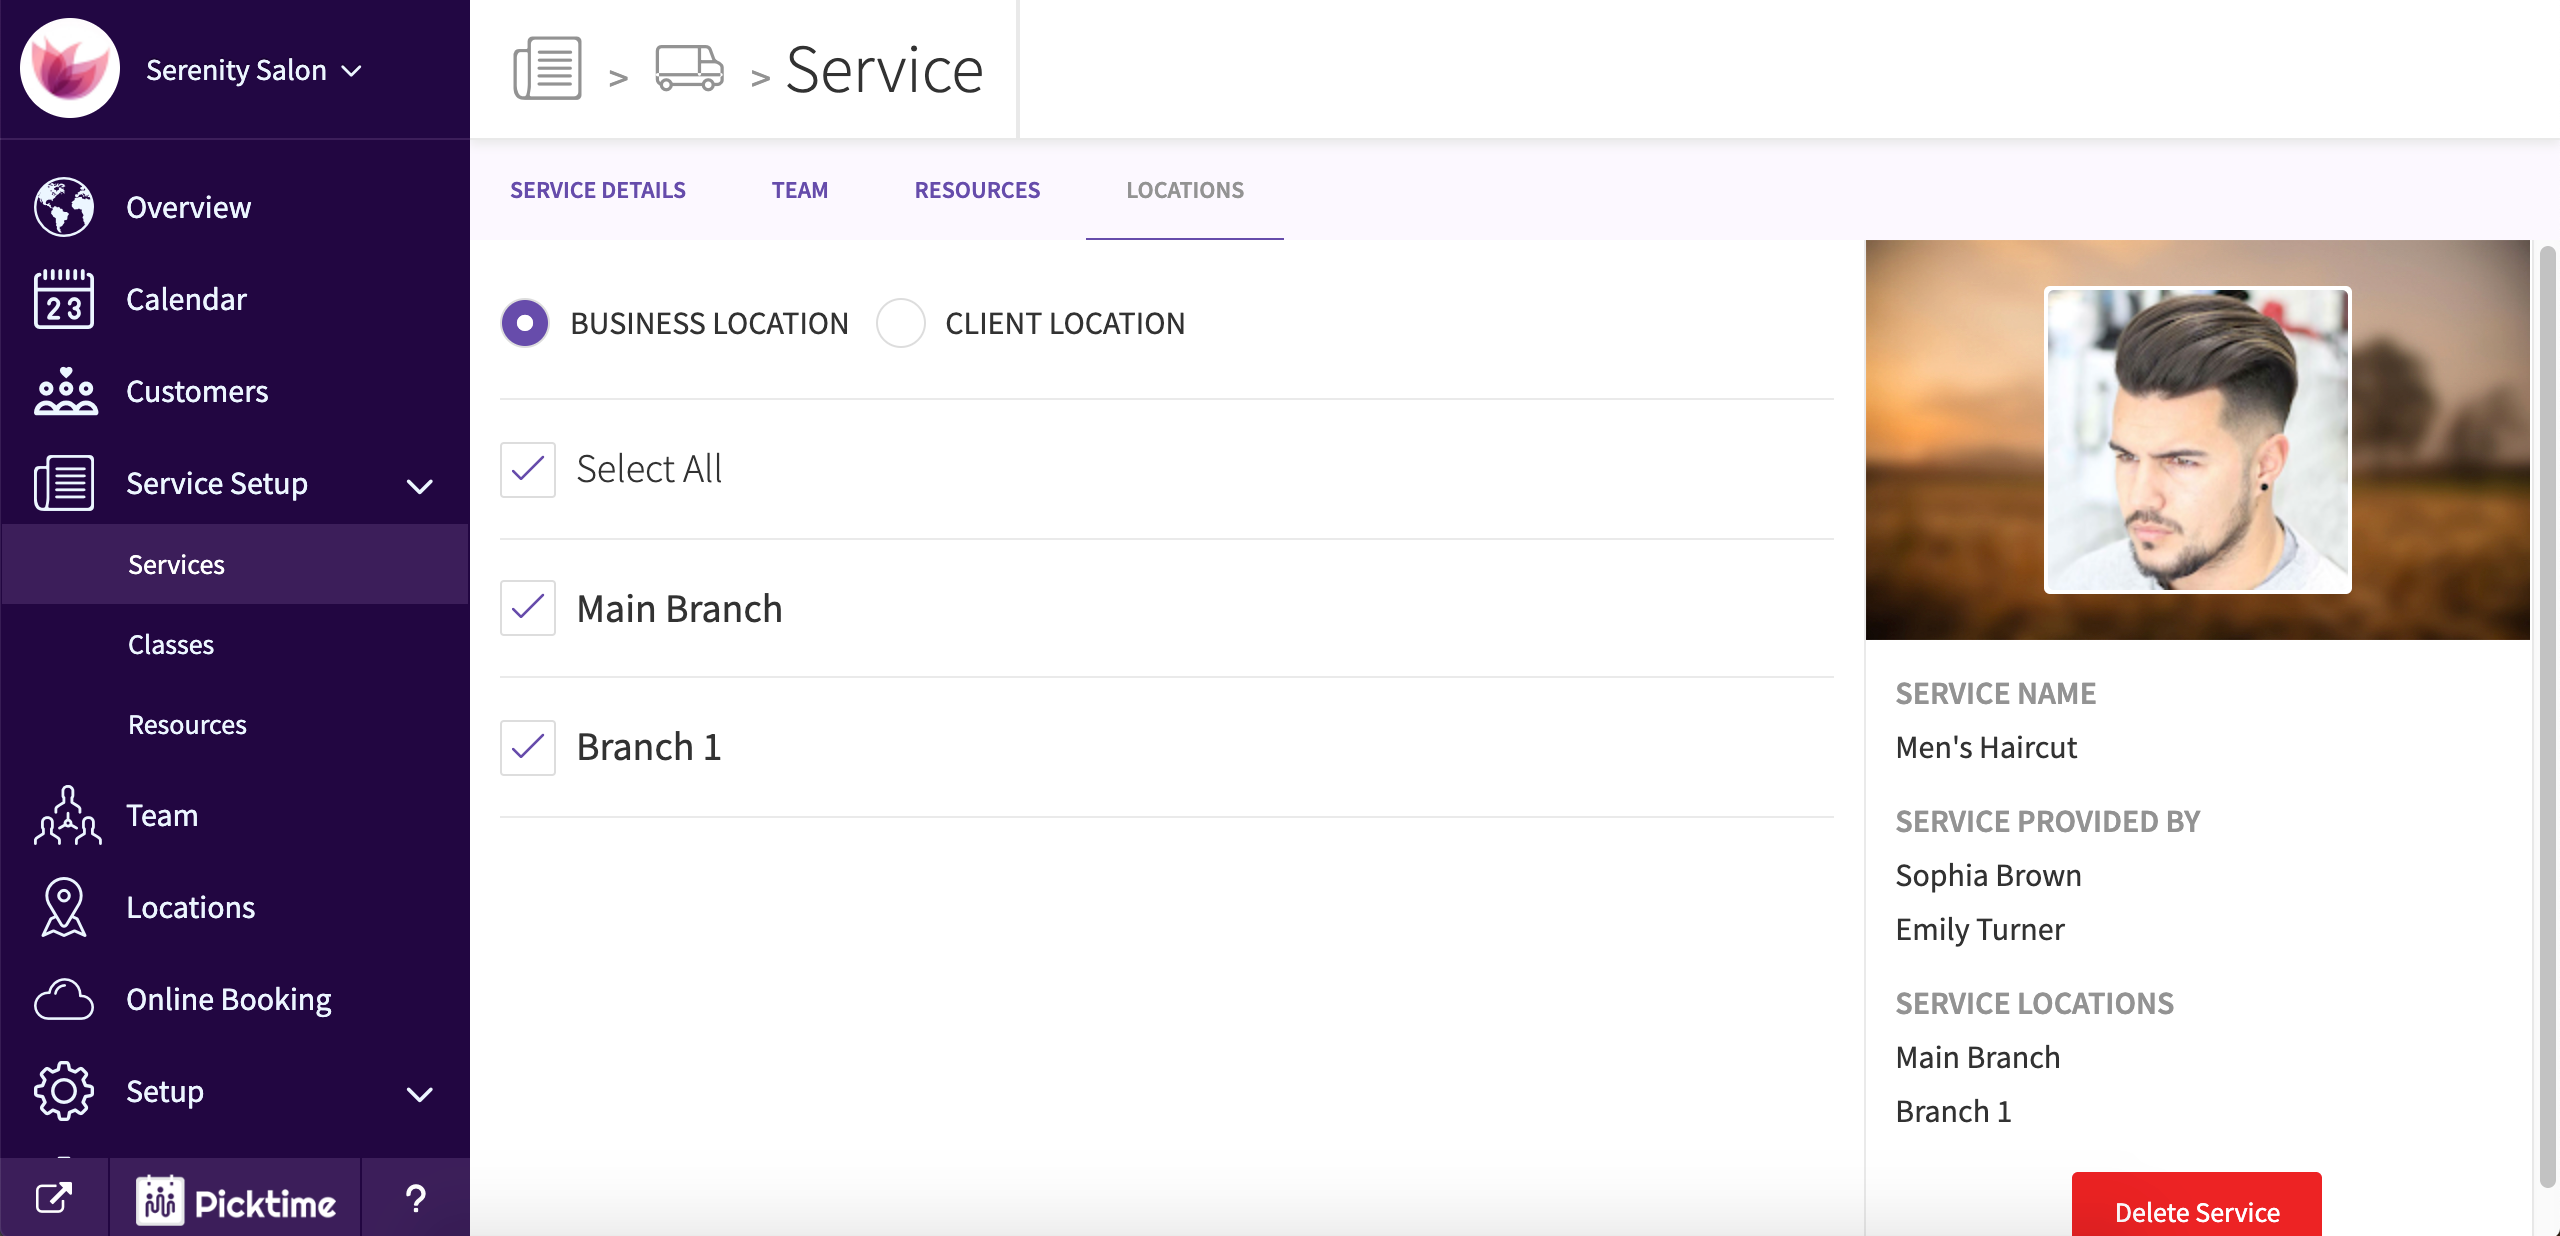2560x1236 pixels.
Task: Click the Overview globe icon
Action: 64,207
